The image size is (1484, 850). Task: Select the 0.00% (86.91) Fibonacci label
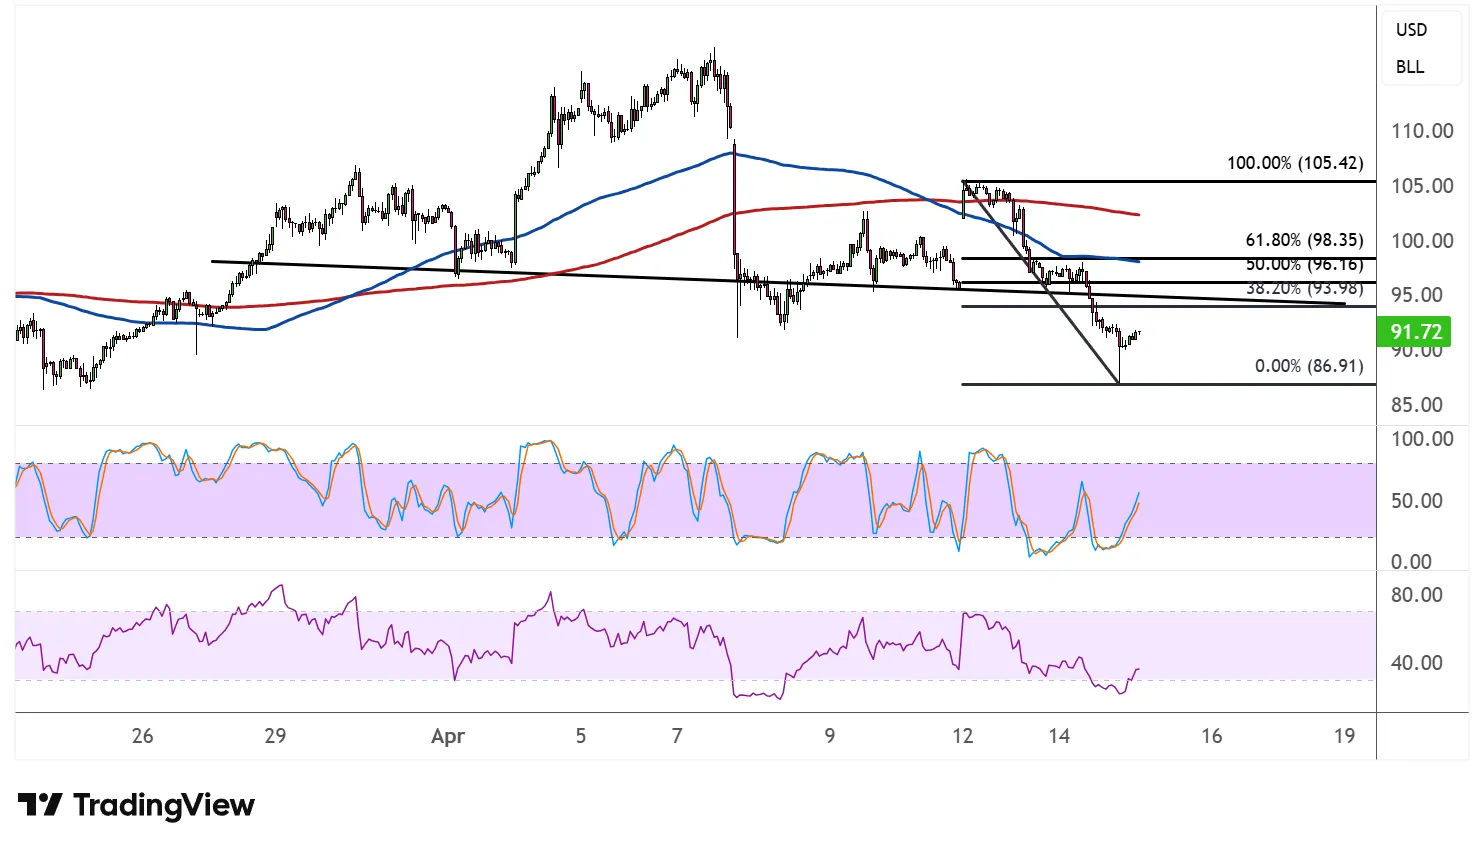point(1309,366)
